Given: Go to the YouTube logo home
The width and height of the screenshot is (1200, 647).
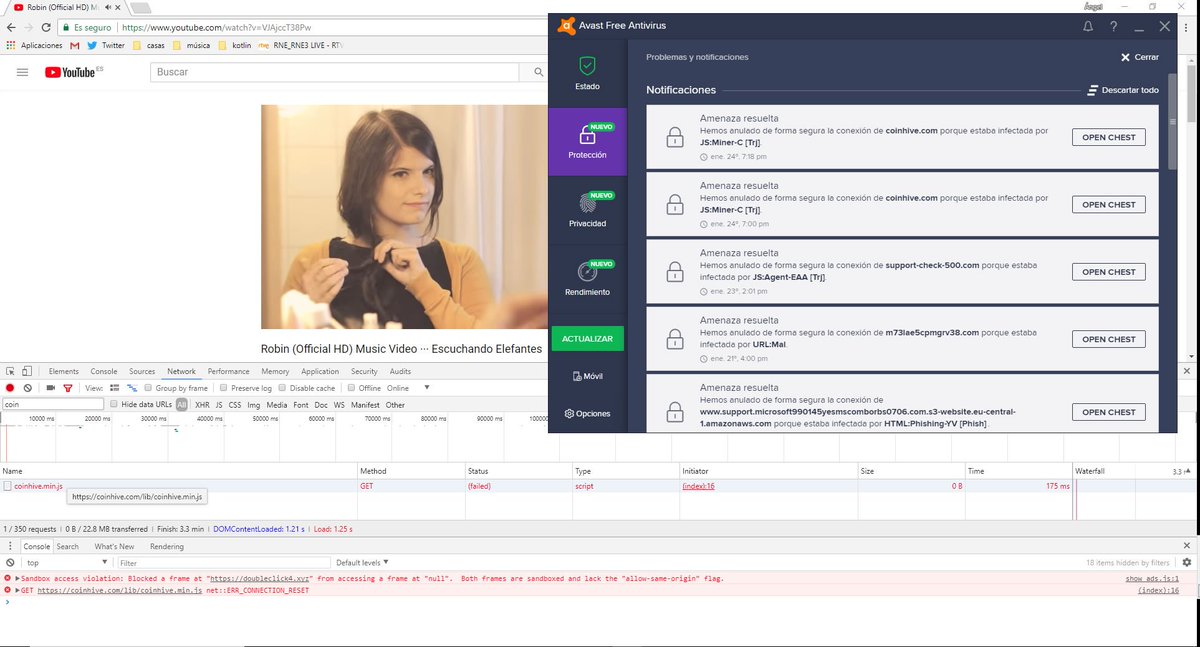Looking at the screenshot, I should [73, 72].
